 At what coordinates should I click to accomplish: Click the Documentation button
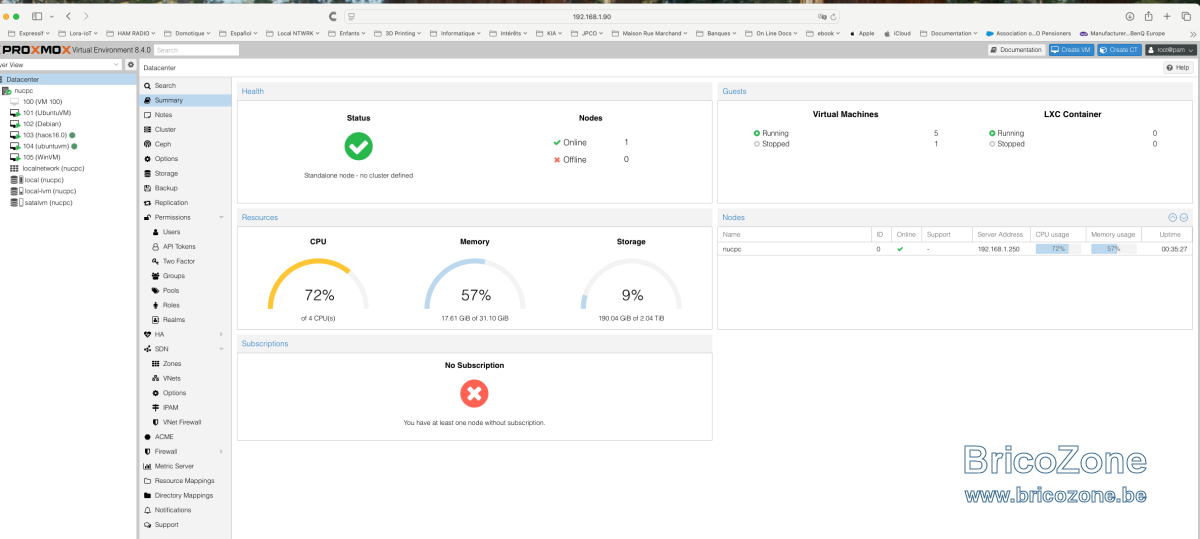click(x=1016, y=49)
